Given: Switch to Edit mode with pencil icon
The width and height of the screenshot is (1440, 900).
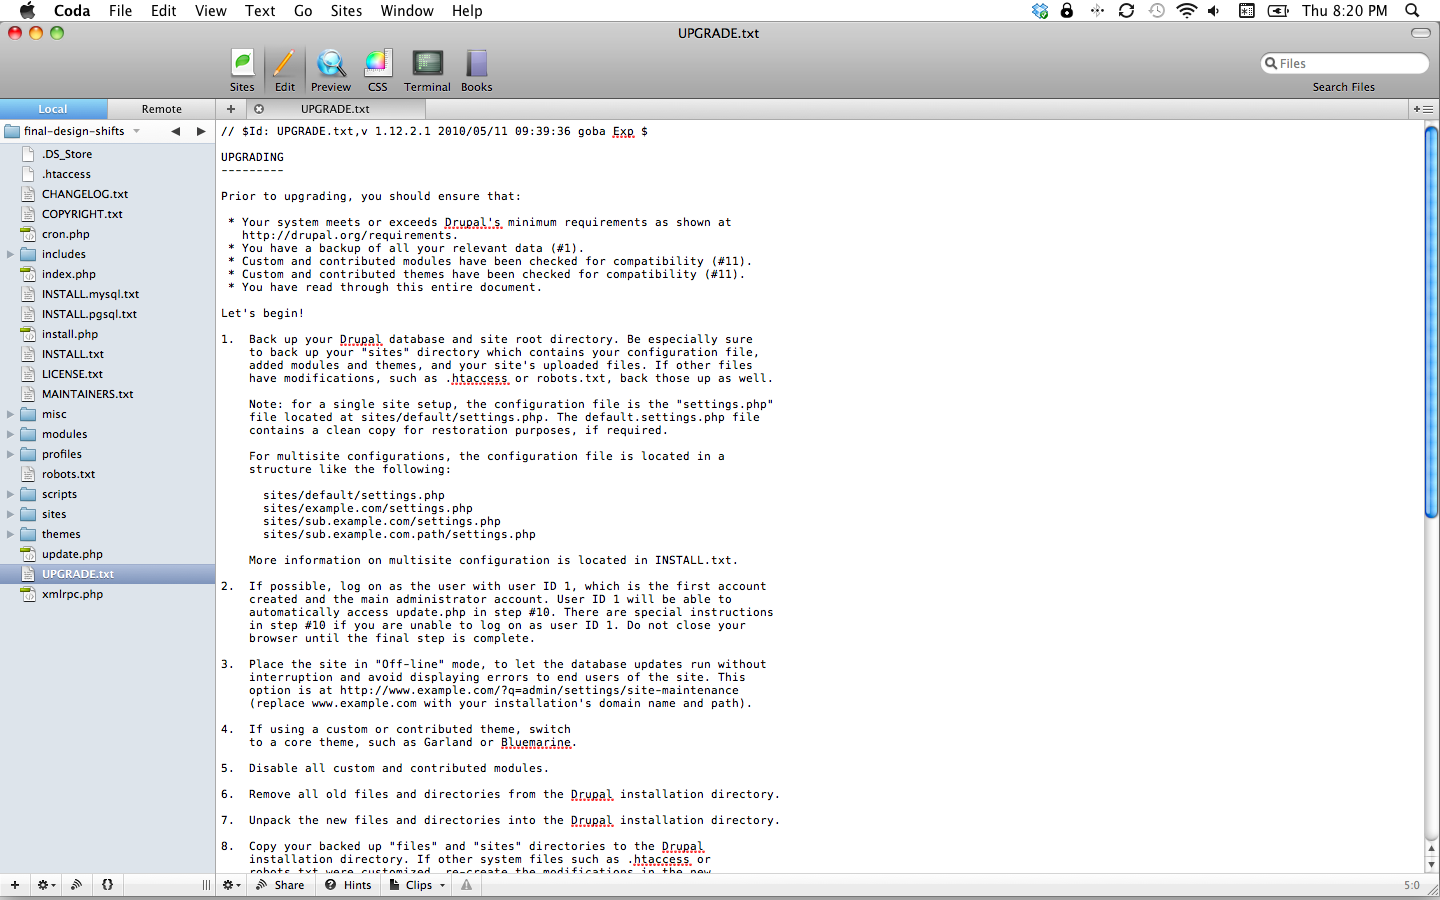Looking at the screenshot, I should click(285, 71).
